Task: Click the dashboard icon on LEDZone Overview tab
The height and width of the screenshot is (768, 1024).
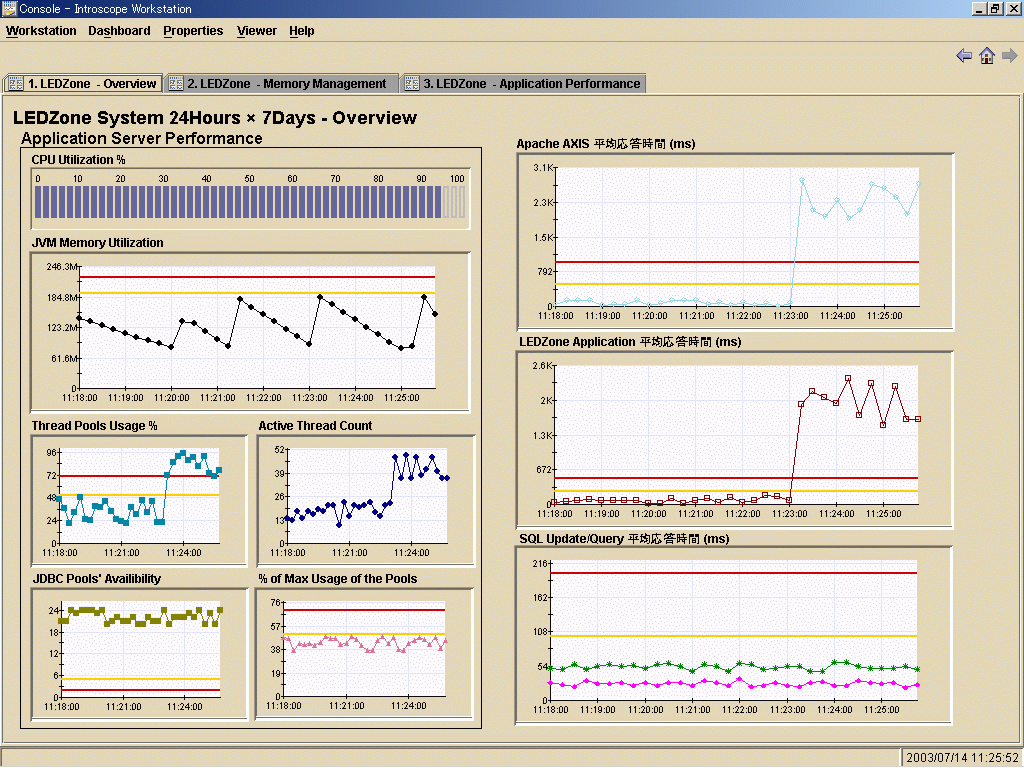Action: click(x=16, y=84)
